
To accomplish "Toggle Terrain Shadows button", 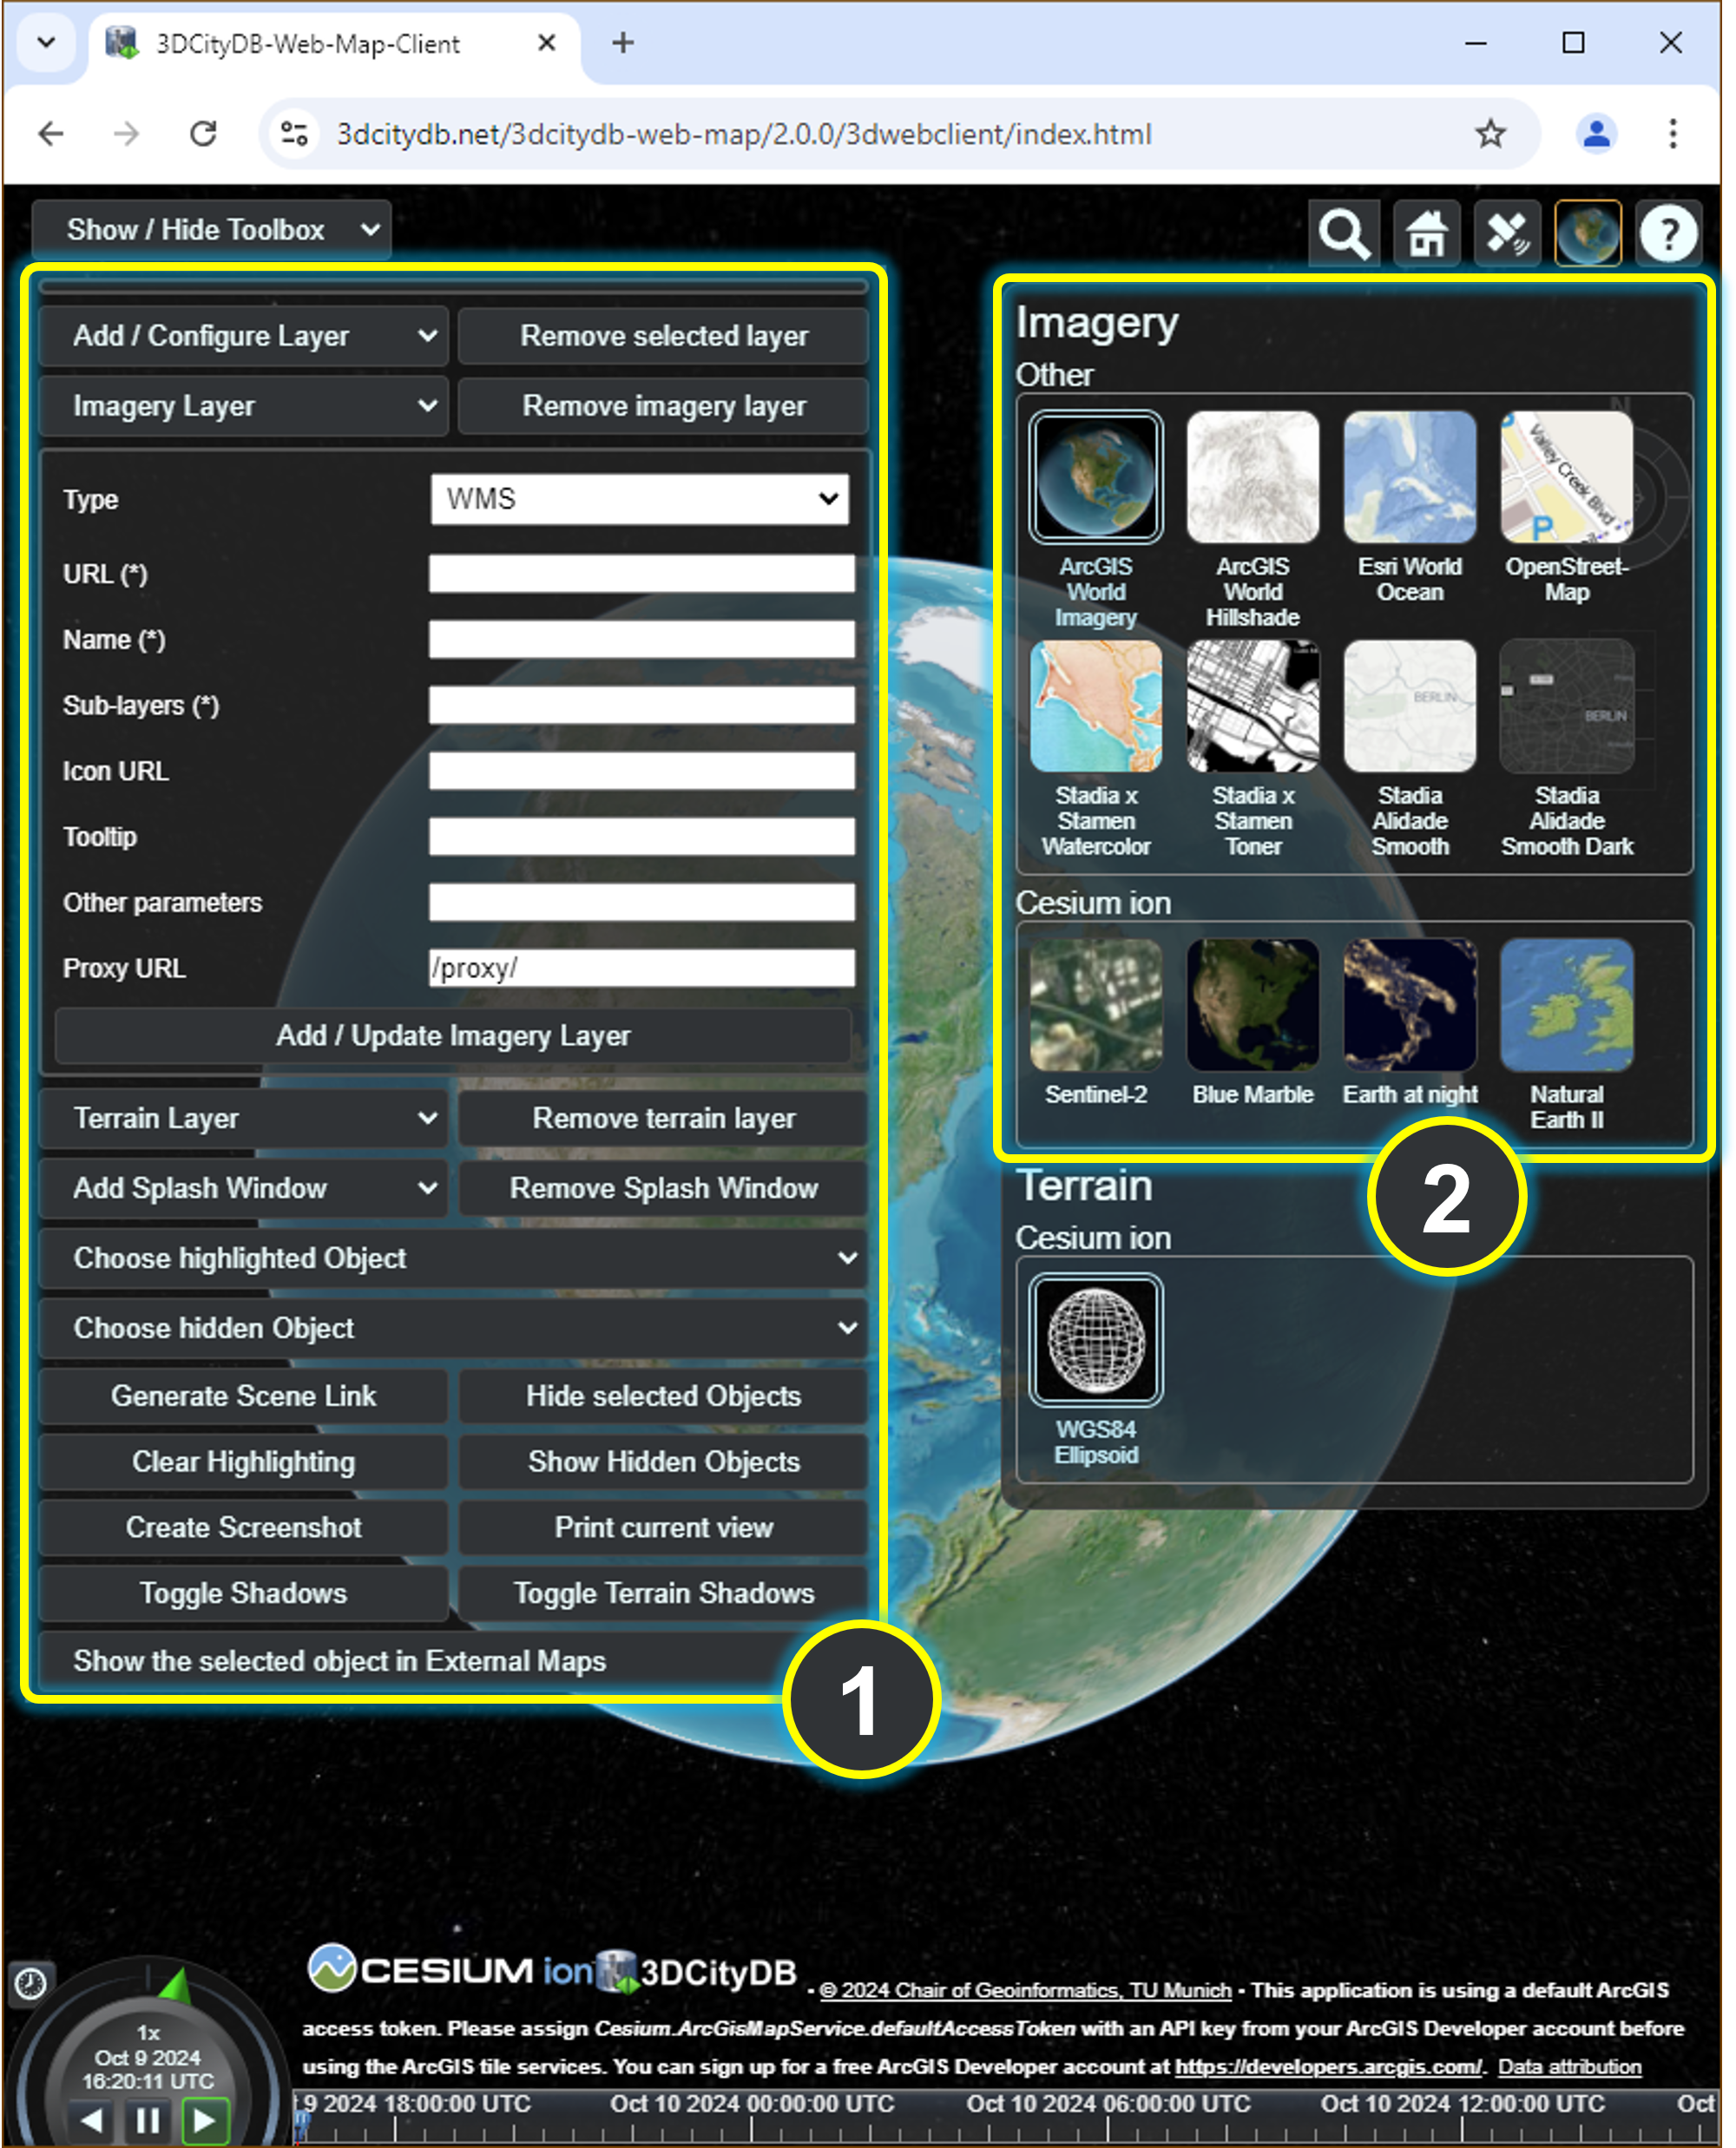I will 664,1594.
